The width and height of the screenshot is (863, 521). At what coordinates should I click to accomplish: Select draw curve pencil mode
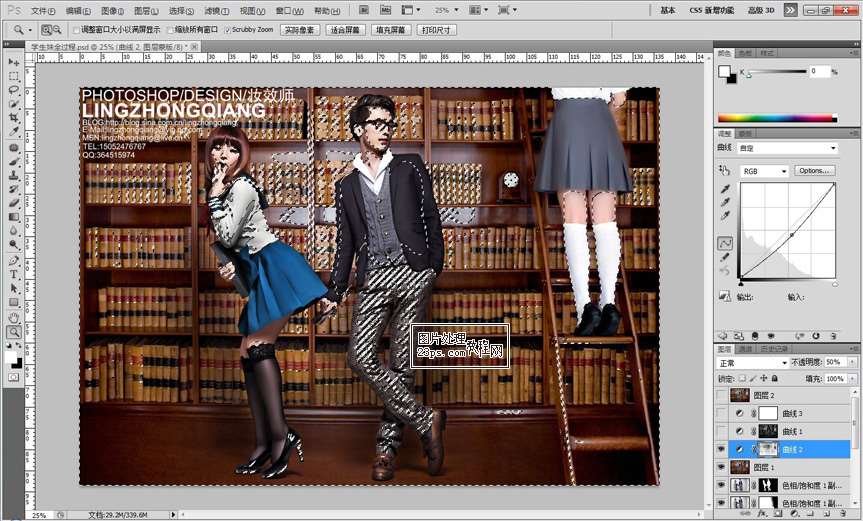725,257
